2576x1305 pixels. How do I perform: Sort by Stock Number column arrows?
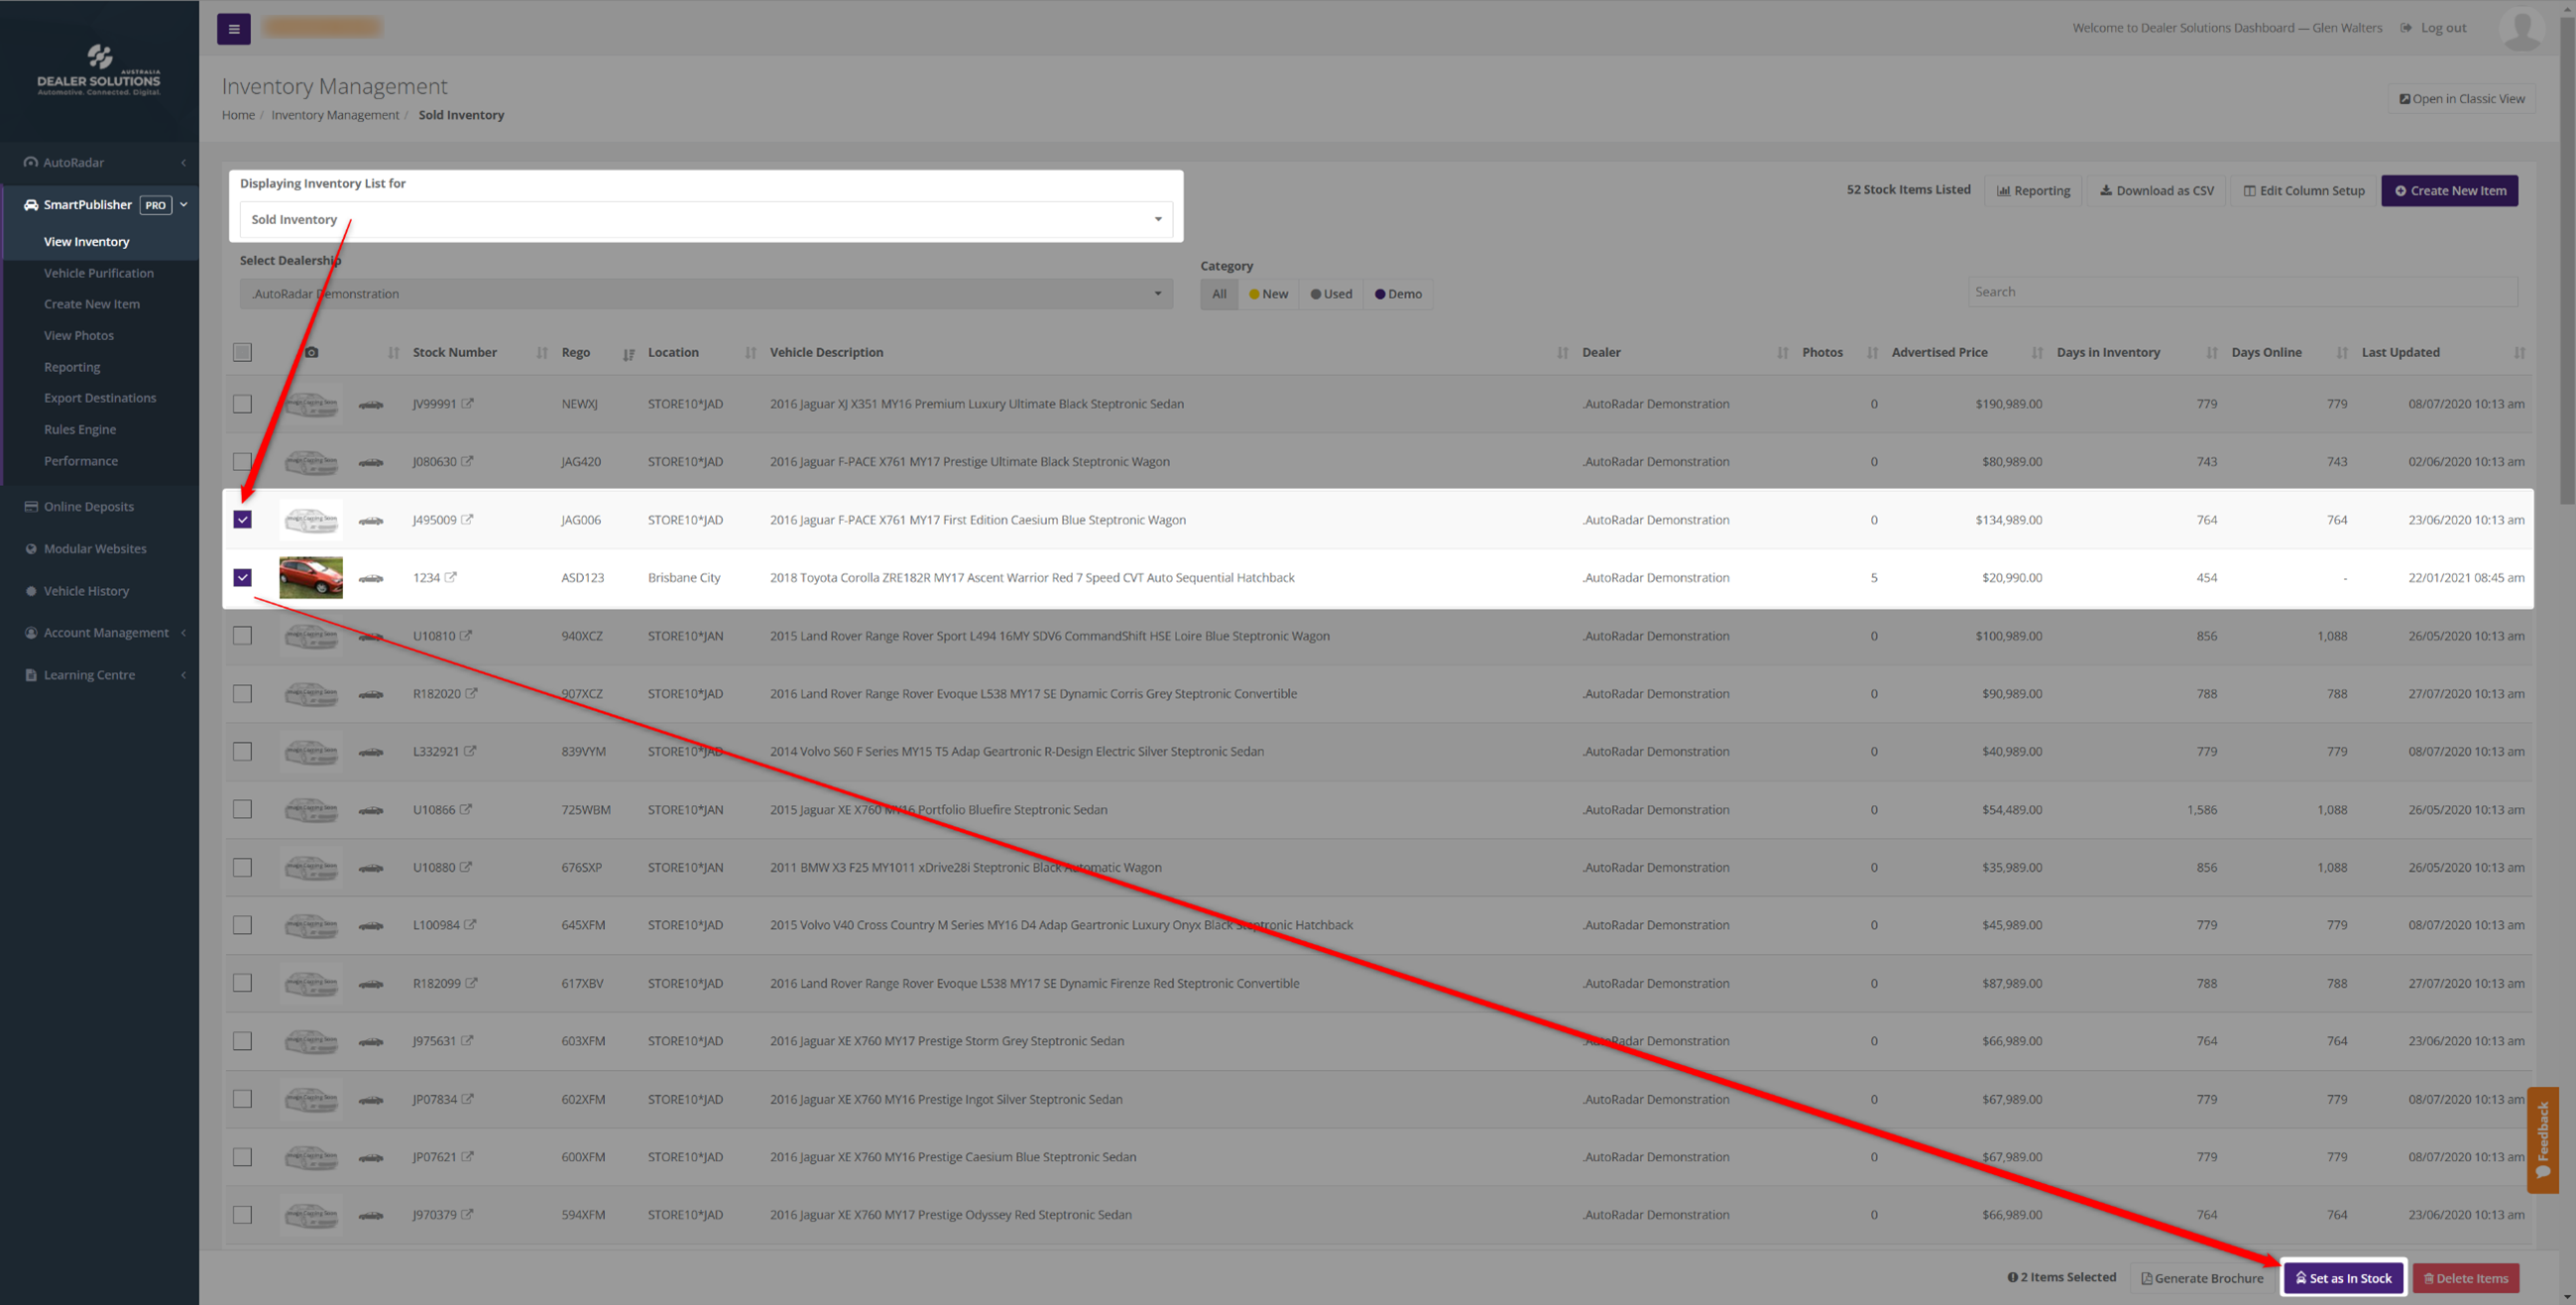(542, 353)
